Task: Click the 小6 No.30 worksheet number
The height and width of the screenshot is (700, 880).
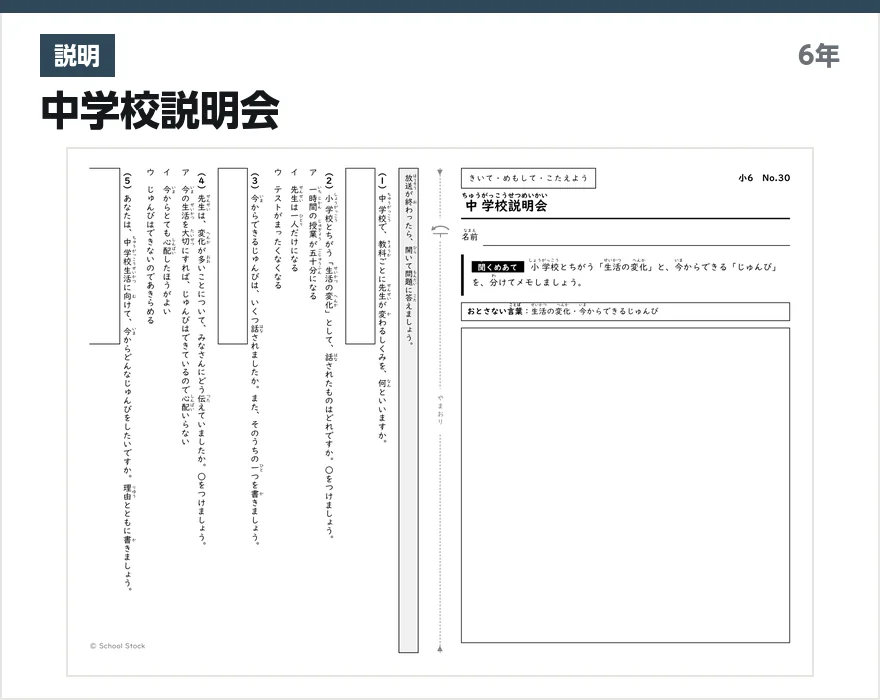Action: tap(764, 178)
